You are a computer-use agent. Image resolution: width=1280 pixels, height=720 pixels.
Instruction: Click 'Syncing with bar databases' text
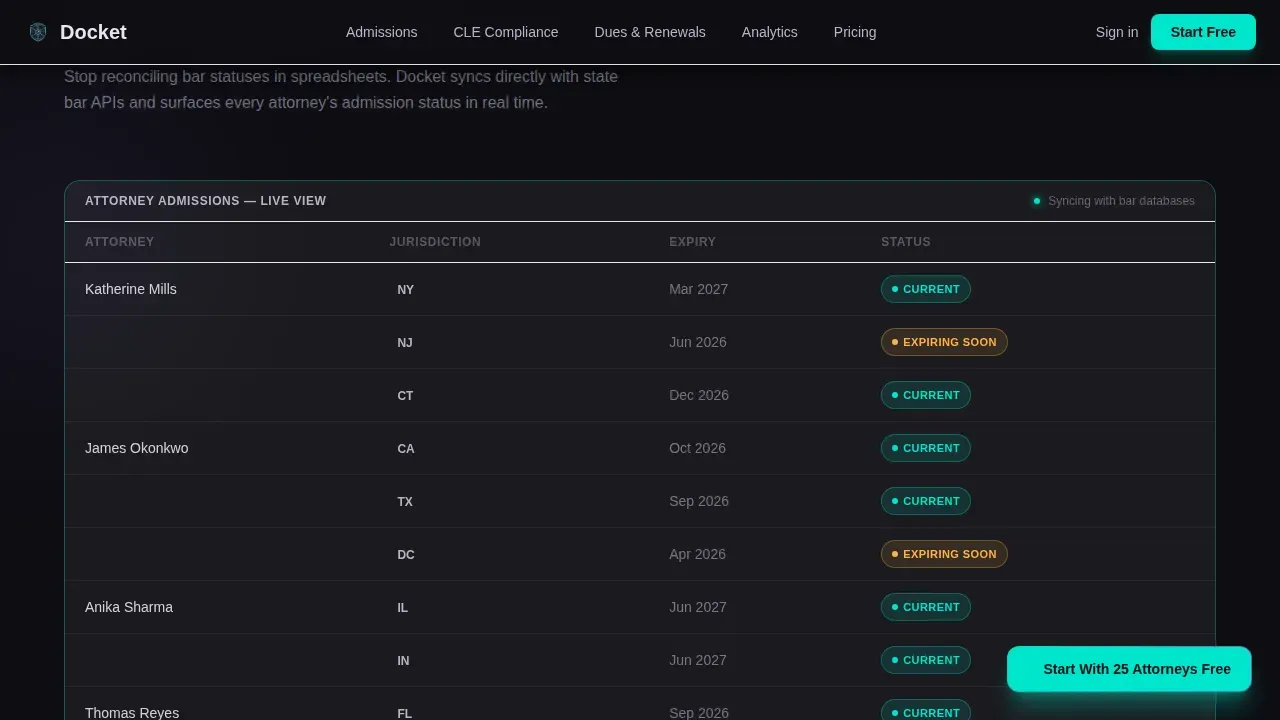(x=1121, y=201)
